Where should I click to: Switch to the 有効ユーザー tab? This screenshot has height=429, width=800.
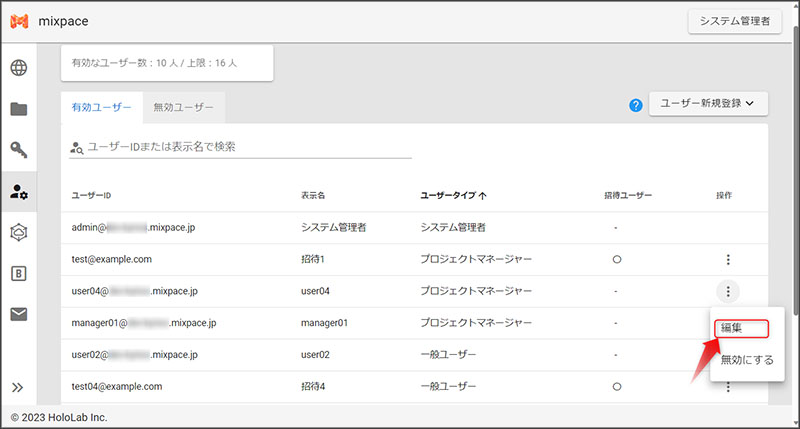[x=101, y=106]
